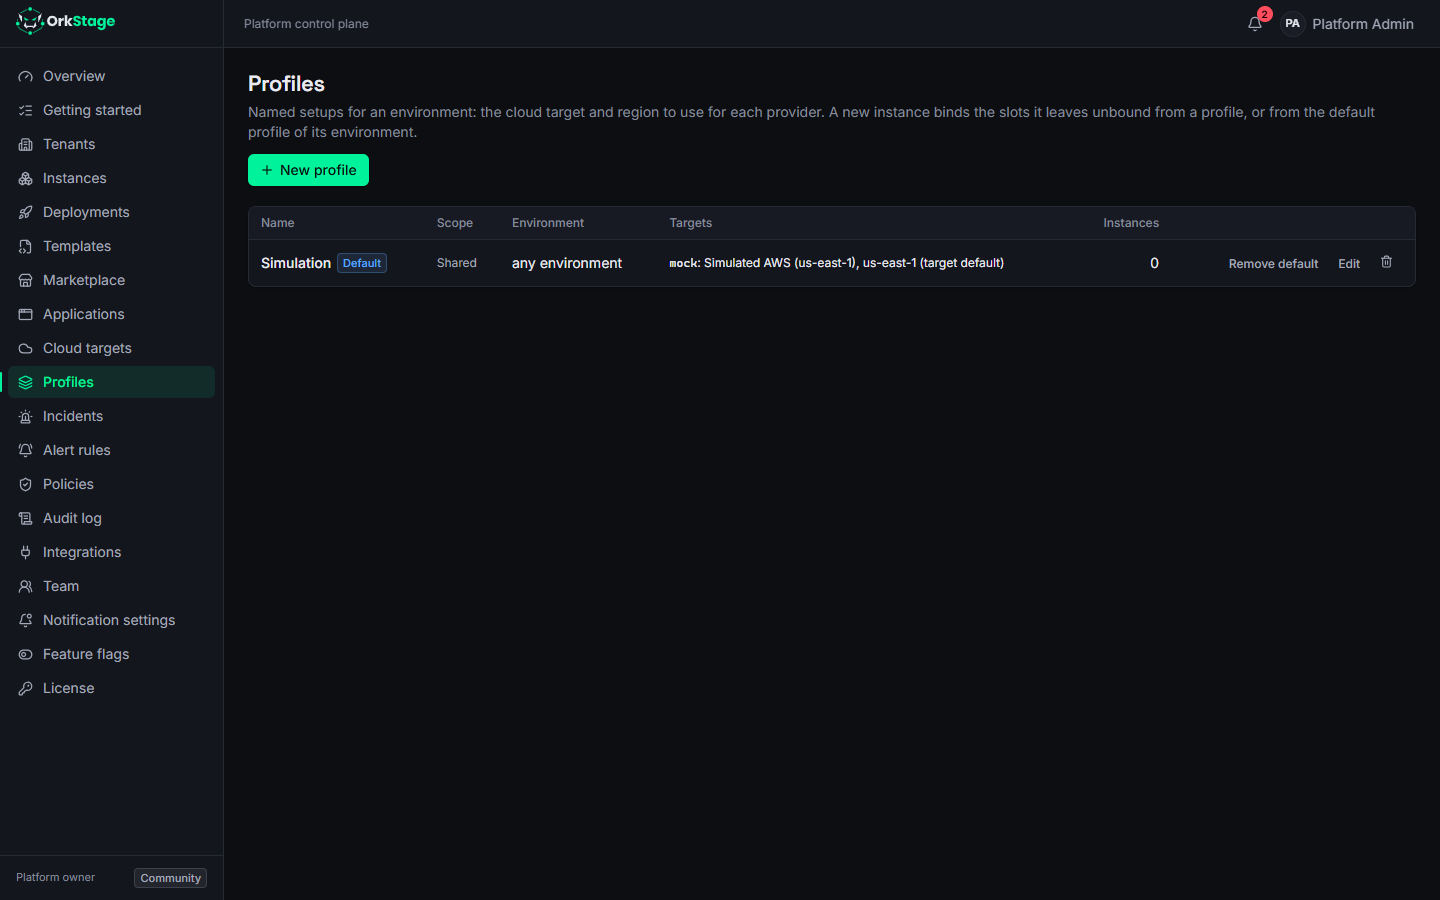Screen dimensions: 1440x900
Task: Click the mock Simulated AWS target text
Action: pos(837,263)
